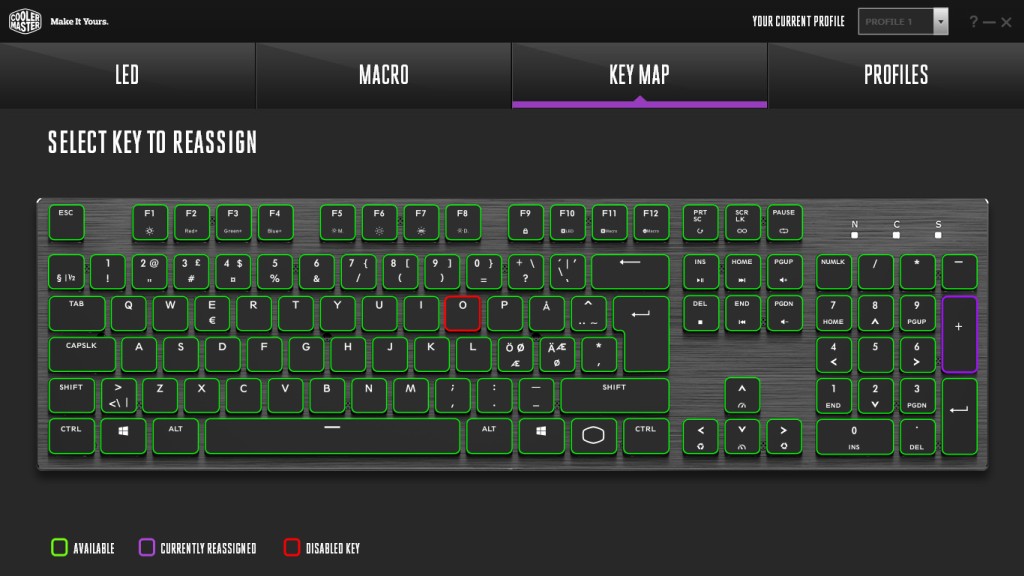The image size is (1024, 576).
Task: Select the NUMLK key
Action: [833, 271]
